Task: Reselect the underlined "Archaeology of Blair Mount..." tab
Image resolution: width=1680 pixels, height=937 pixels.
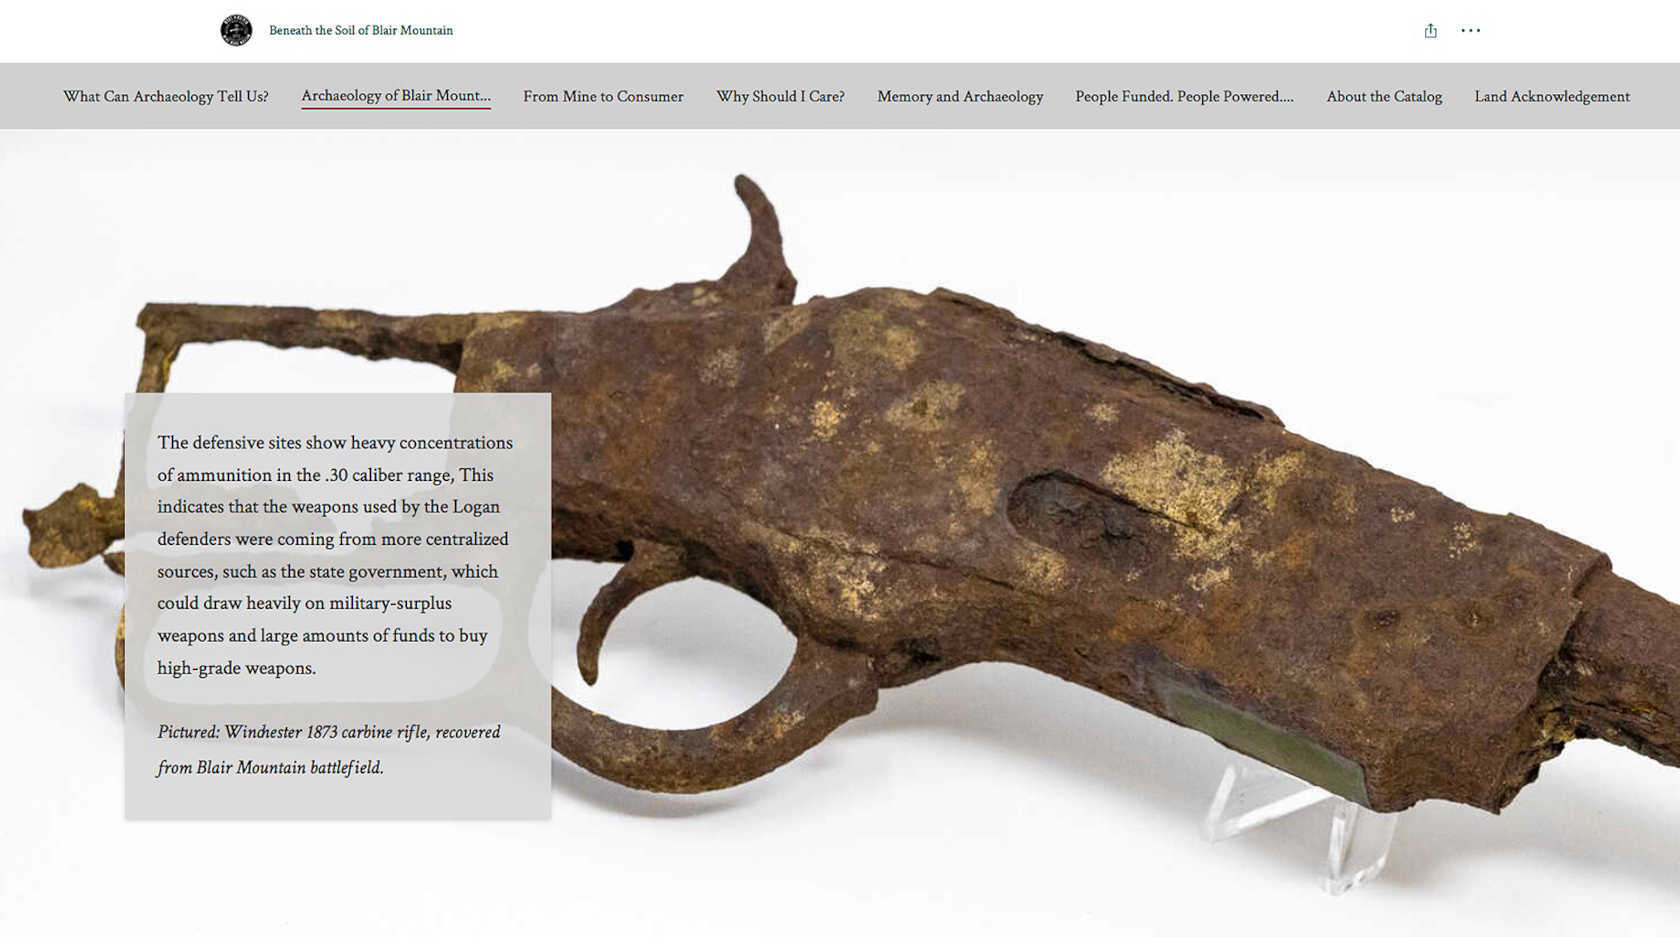Action: (395, 96)
